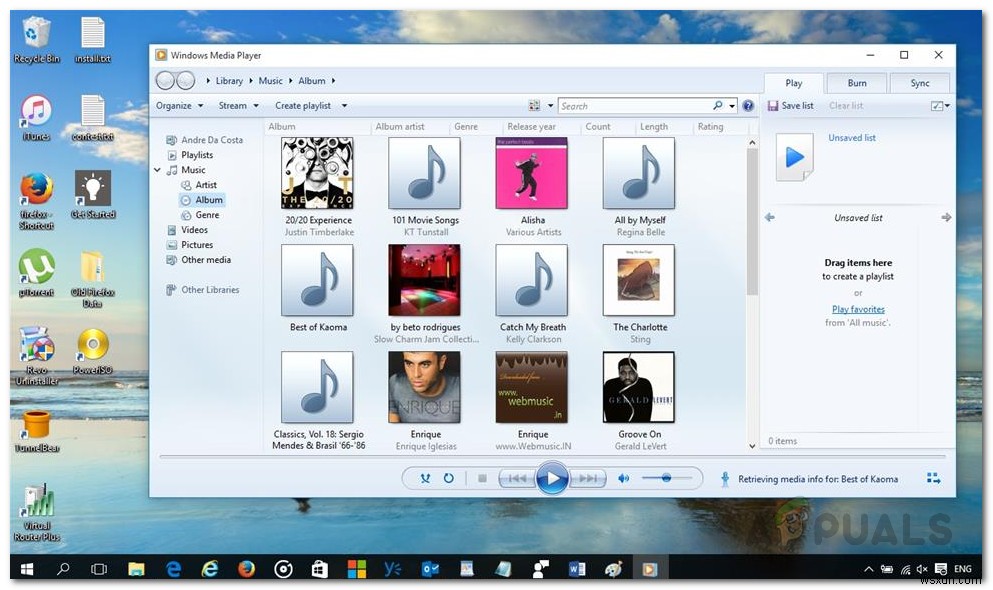Viewport: 993px width, 590px height.
Task: Toggle shuffle playback
Action: coord(424,478)
